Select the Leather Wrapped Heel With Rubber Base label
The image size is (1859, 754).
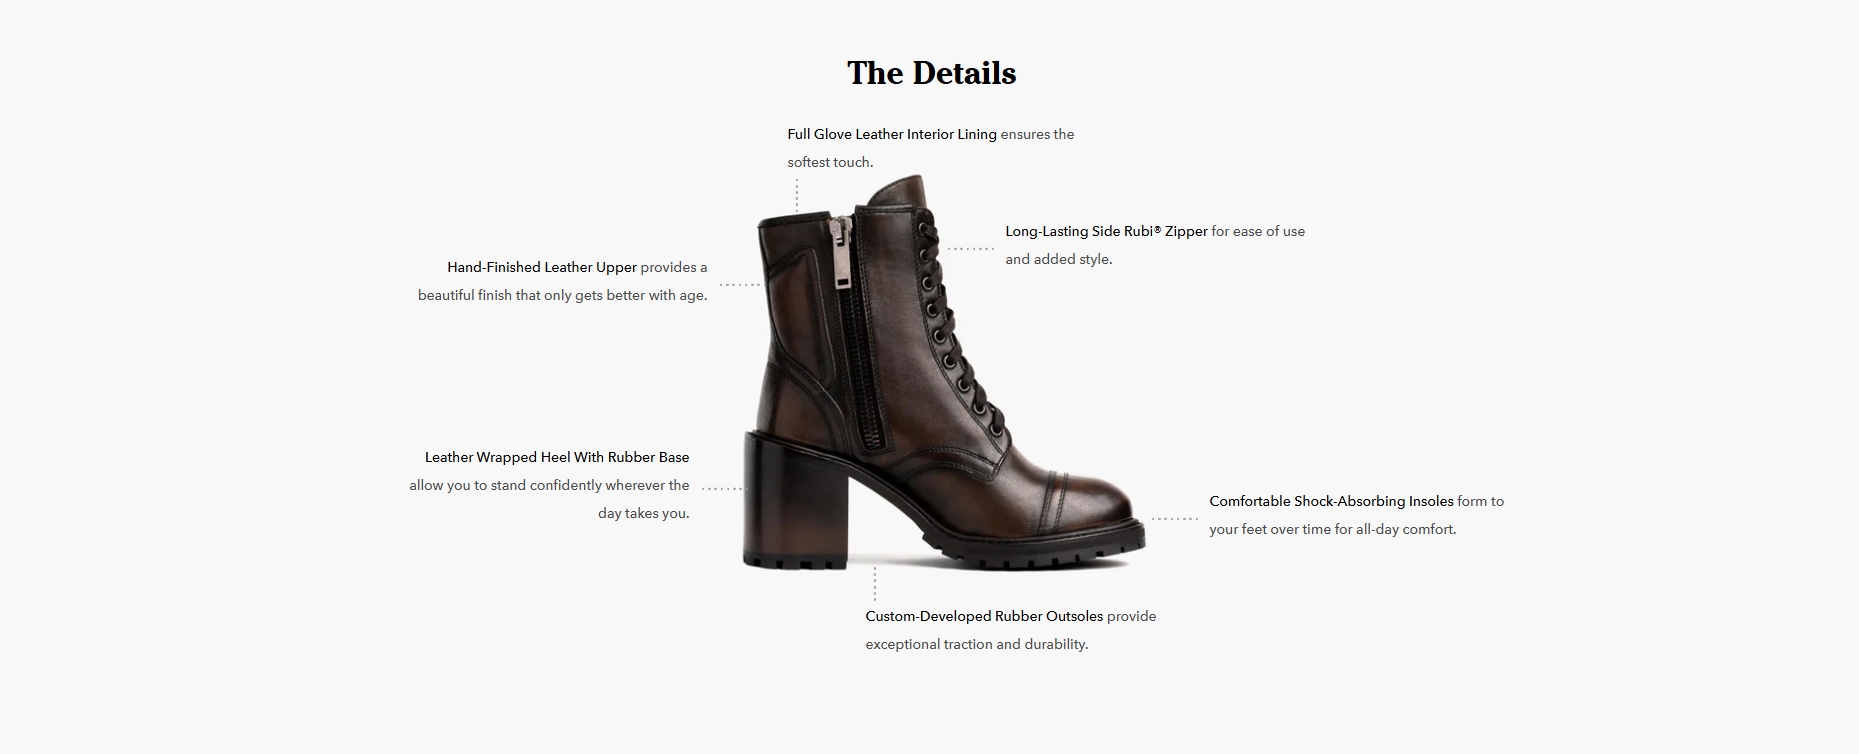click(x=557, y=457)
